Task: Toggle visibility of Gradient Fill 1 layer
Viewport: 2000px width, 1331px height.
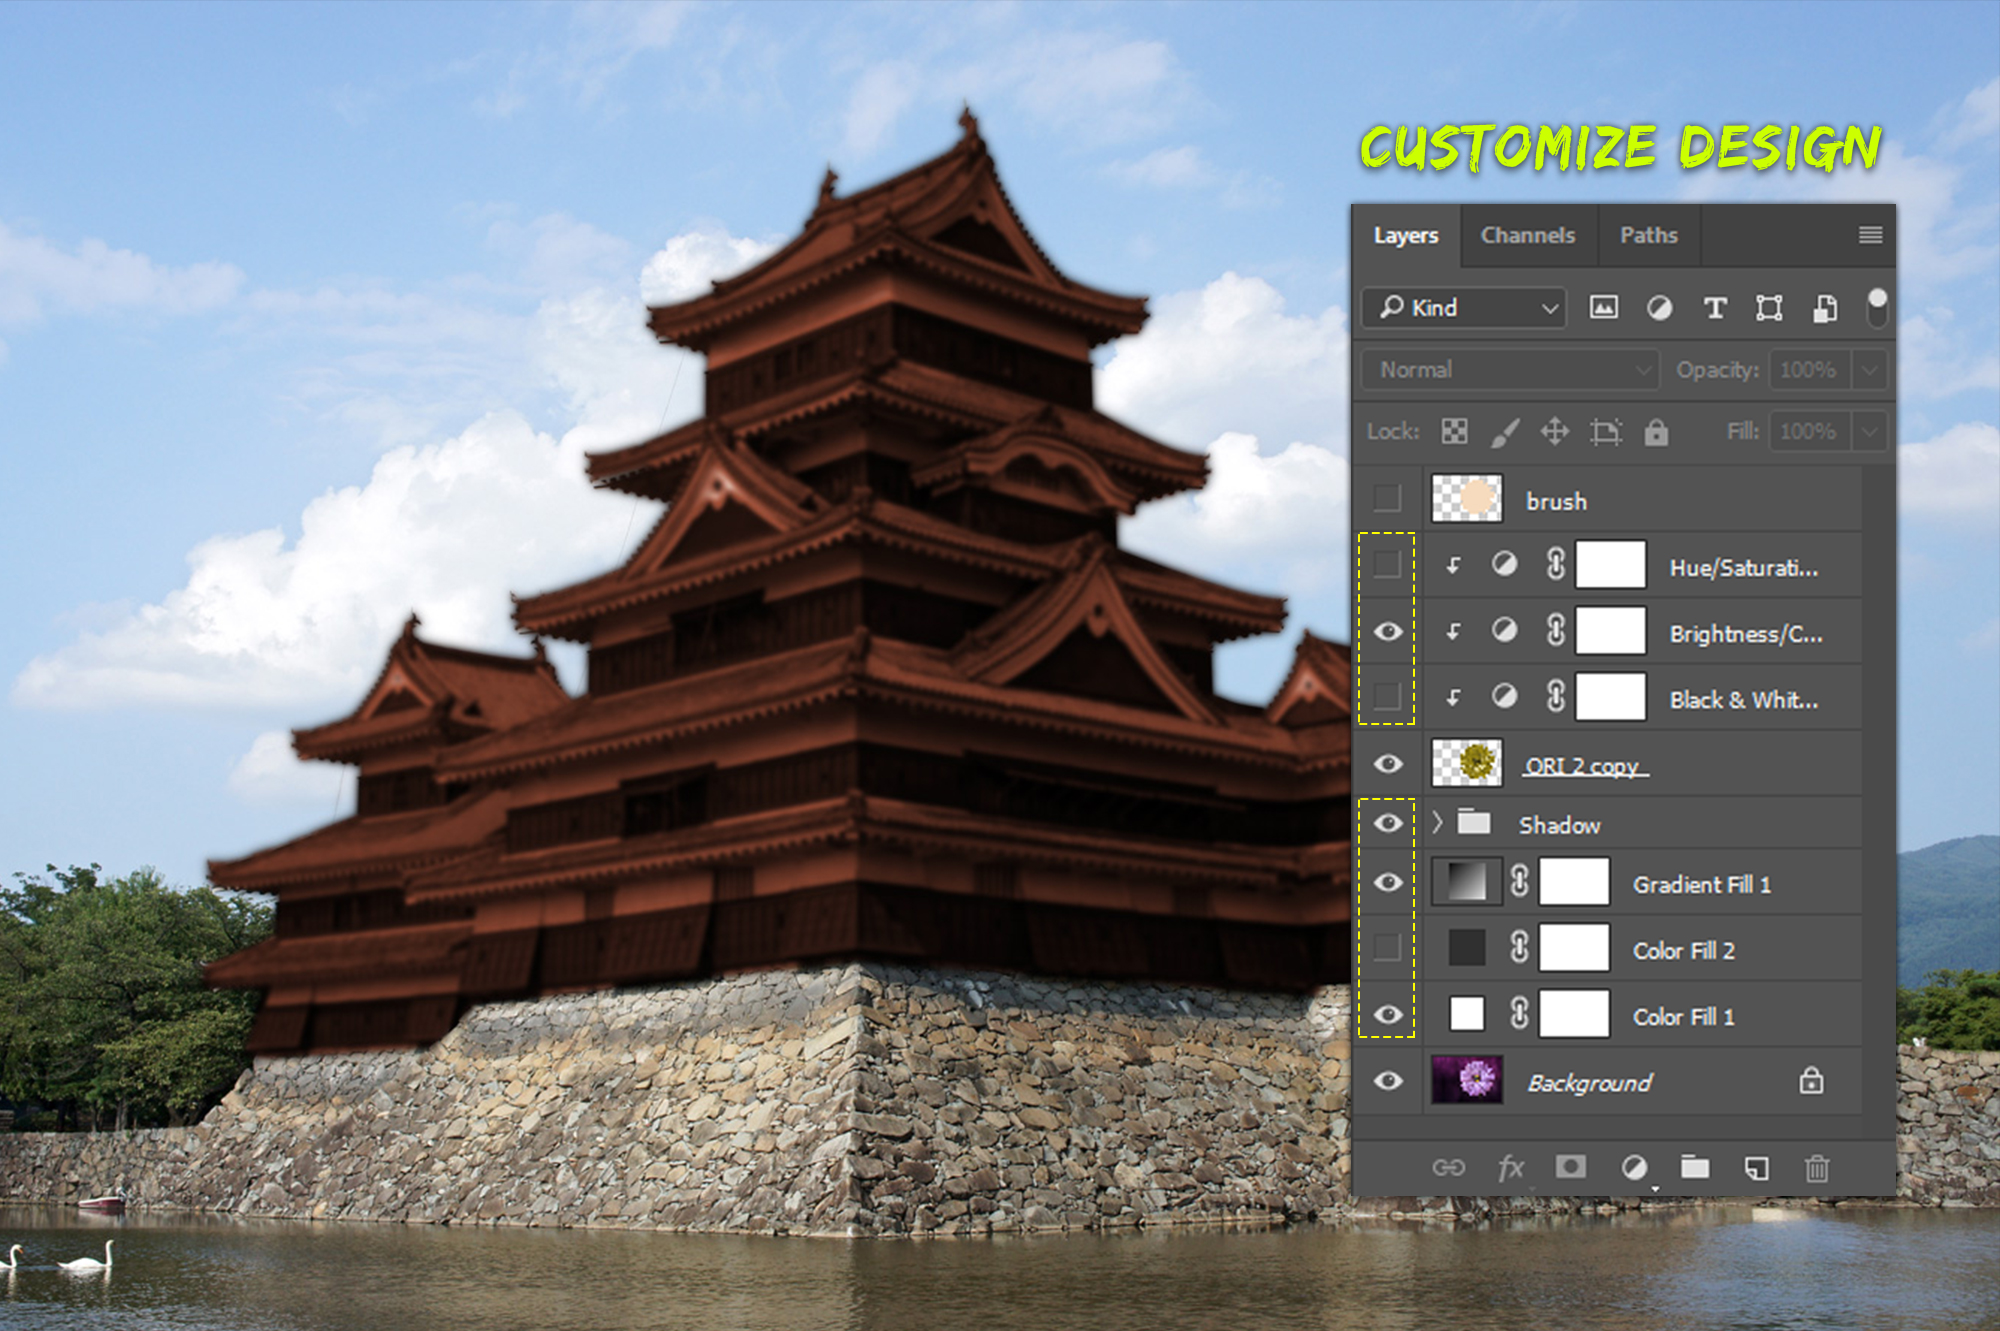Action: pos(1388,882)
